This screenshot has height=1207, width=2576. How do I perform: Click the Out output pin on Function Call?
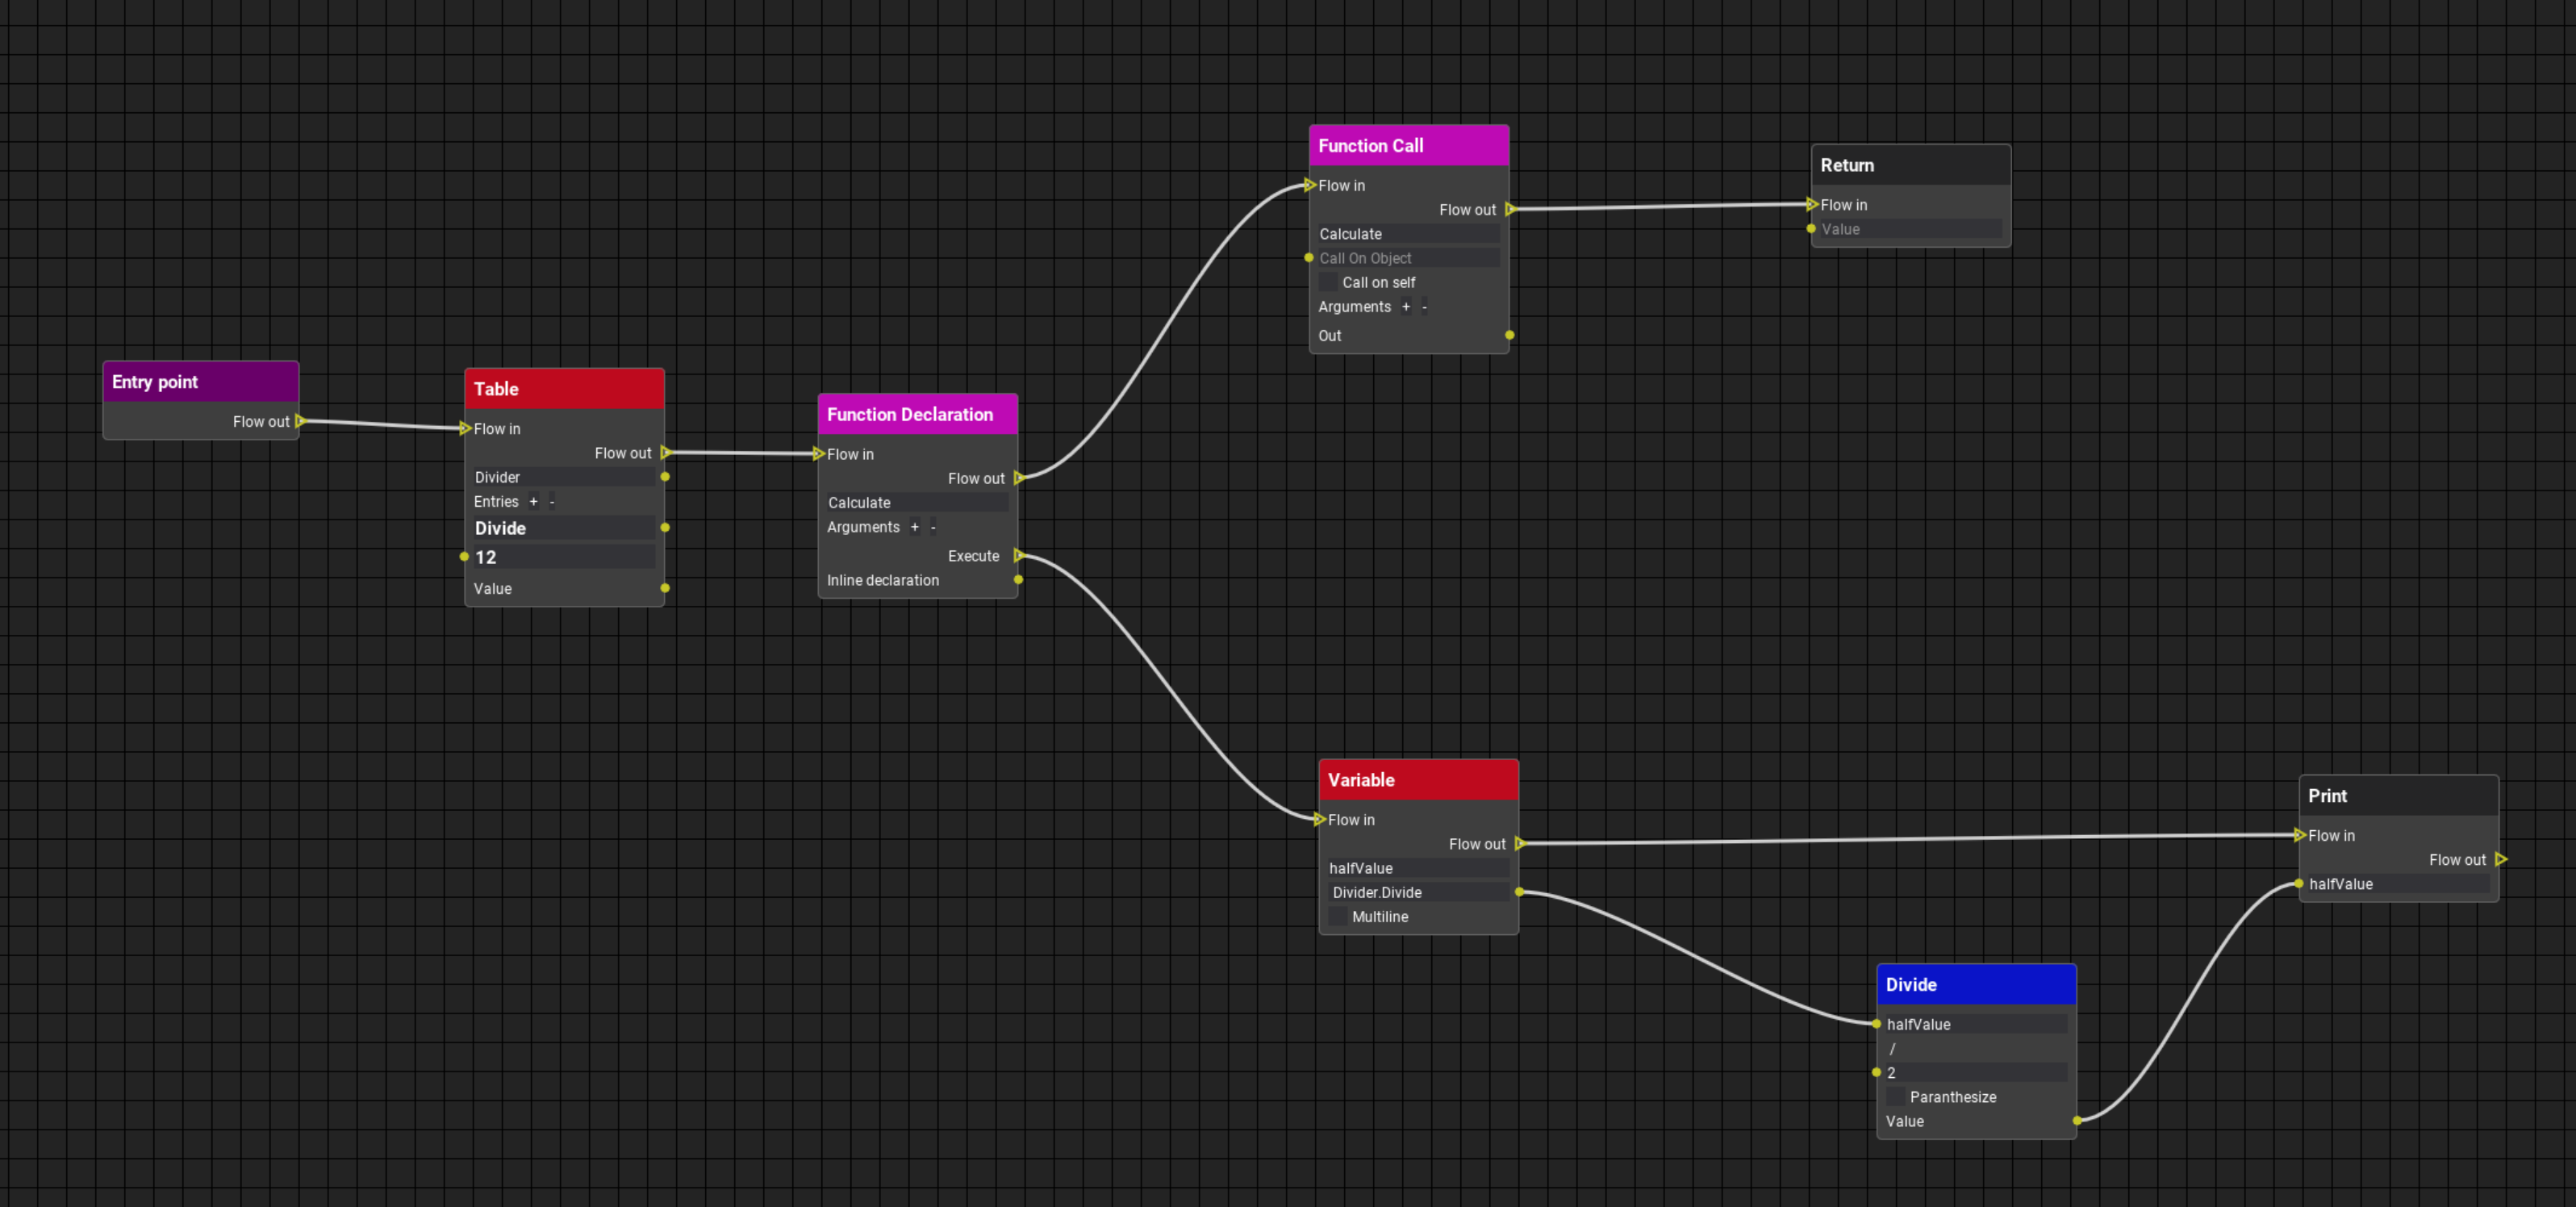[1510, 335]
